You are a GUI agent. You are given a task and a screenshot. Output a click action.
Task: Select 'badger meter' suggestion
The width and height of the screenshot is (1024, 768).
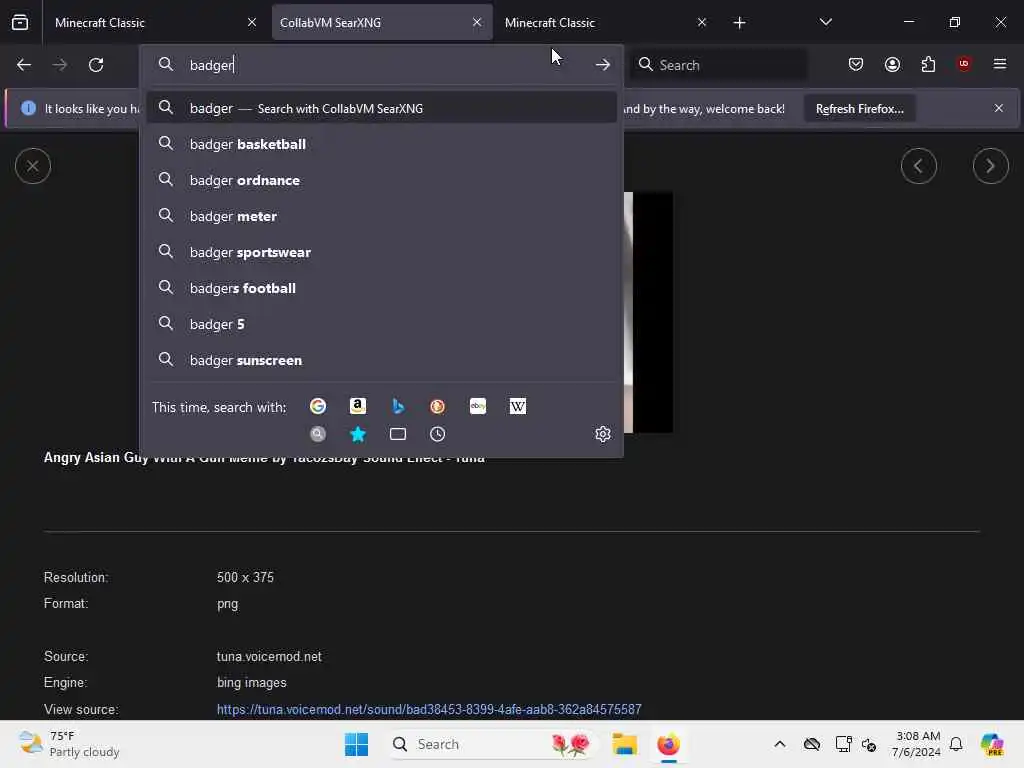point(382,216)
